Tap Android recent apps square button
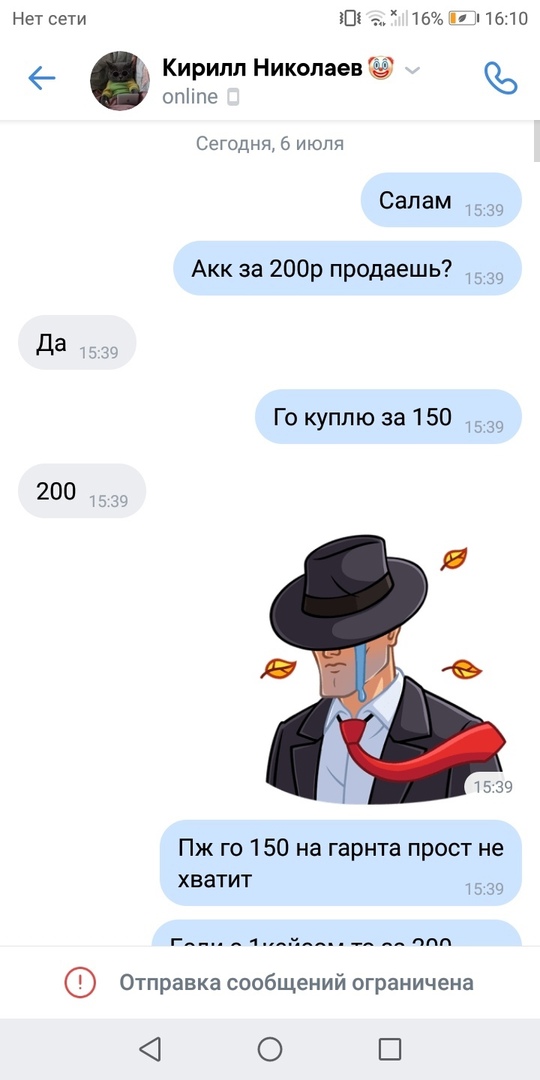The height and width of the screenshot is (1080, 540). click(x=390, y=1049)
